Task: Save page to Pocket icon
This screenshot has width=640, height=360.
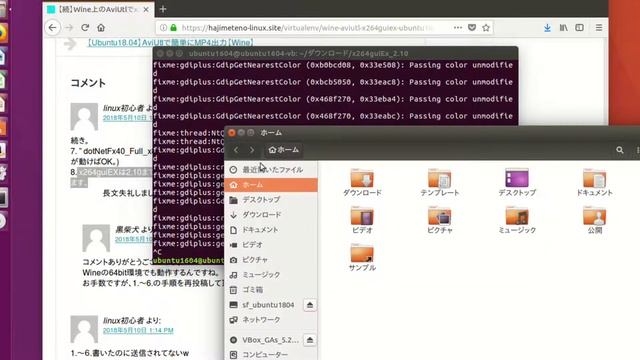Action: point(472,28)
